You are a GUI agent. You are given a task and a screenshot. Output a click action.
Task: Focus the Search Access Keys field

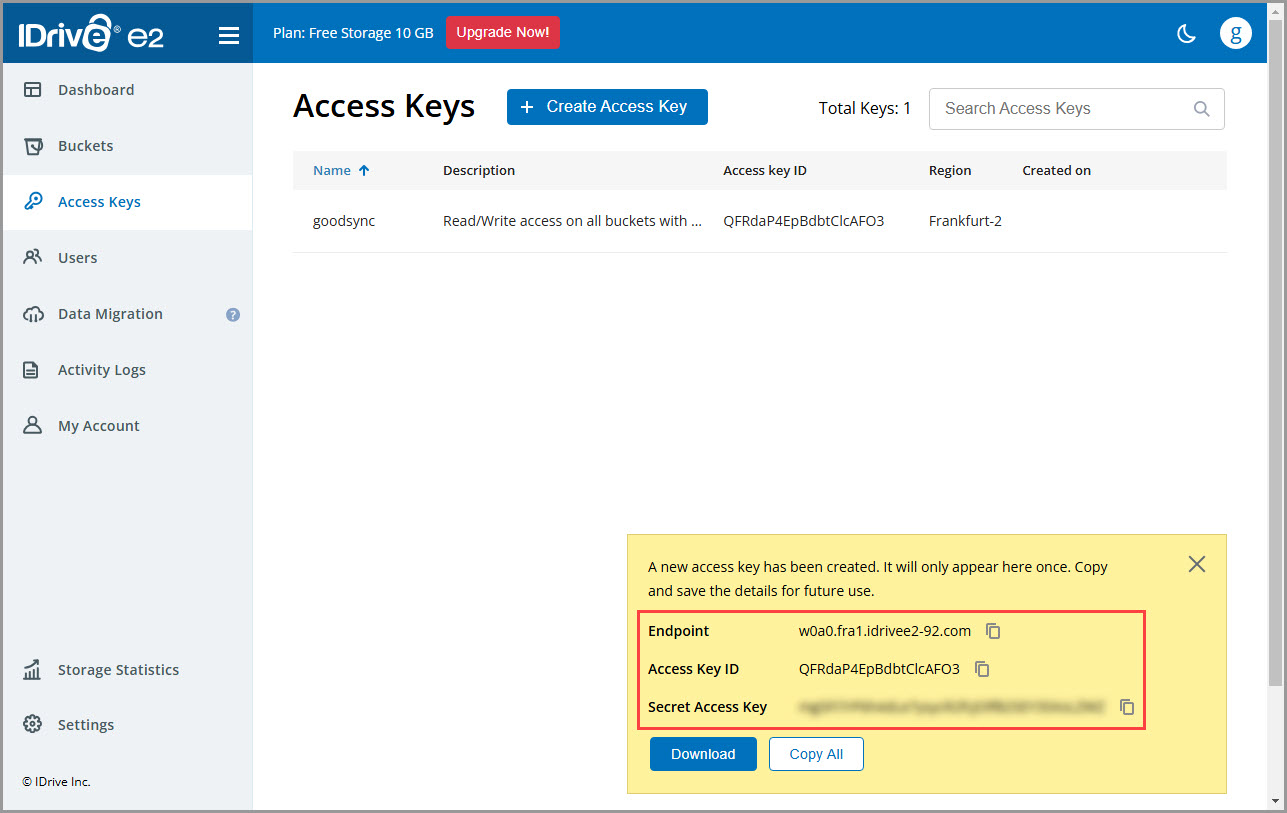[x=1076, y=109]
